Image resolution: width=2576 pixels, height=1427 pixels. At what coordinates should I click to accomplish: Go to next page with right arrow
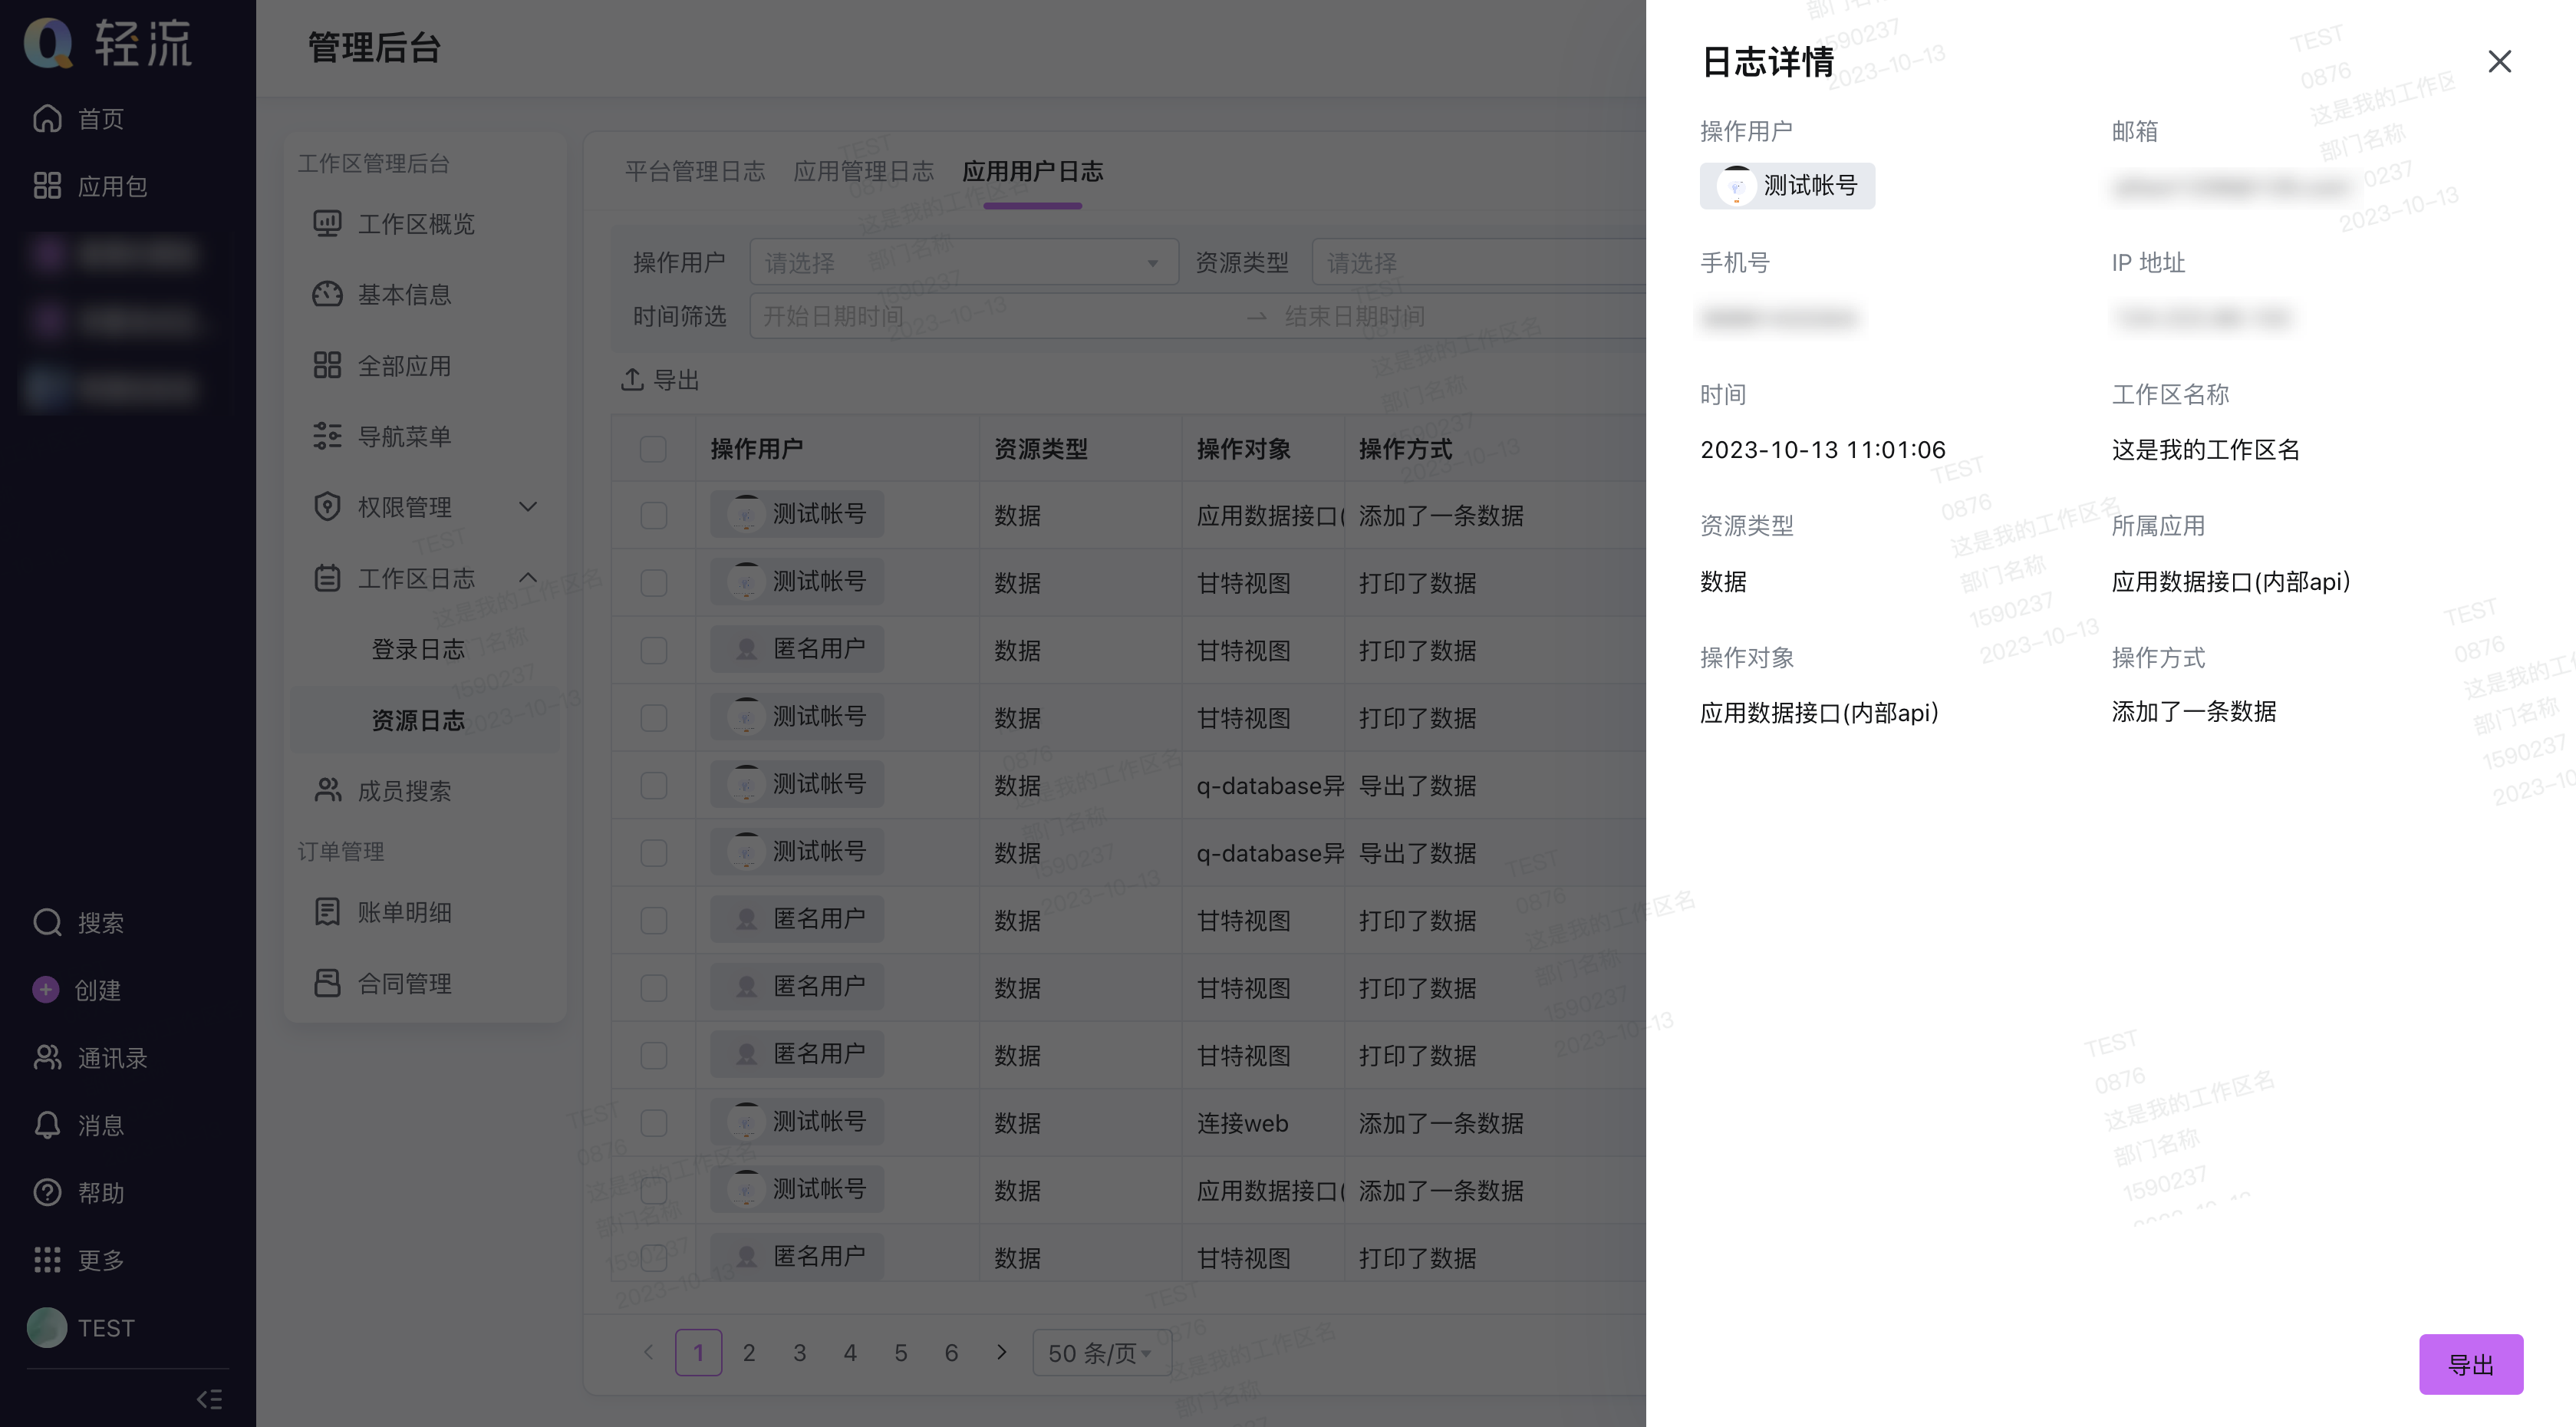(1001, 1352)
